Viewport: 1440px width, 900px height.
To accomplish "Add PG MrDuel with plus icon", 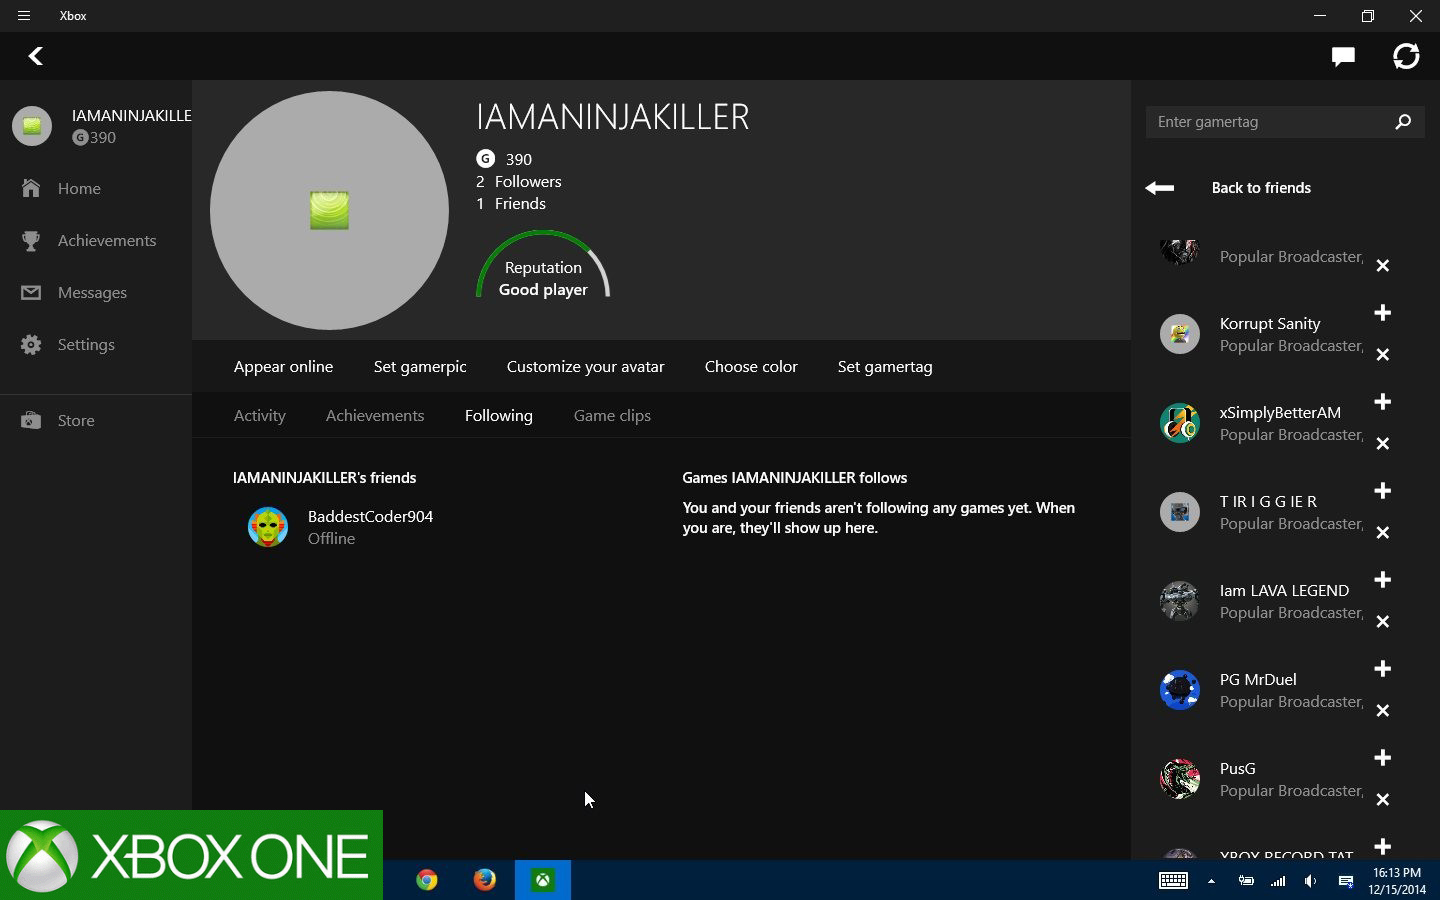I will [1383, 669].
